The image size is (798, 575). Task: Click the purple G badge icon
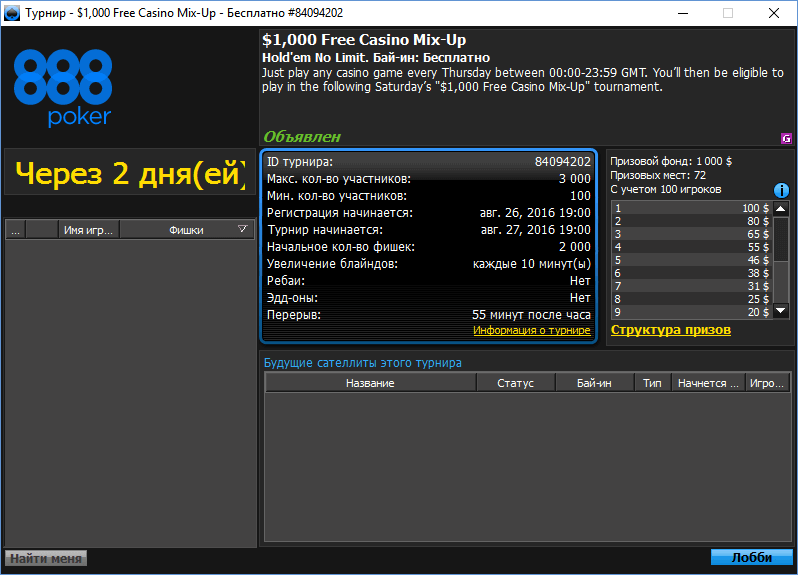(786, 138)
